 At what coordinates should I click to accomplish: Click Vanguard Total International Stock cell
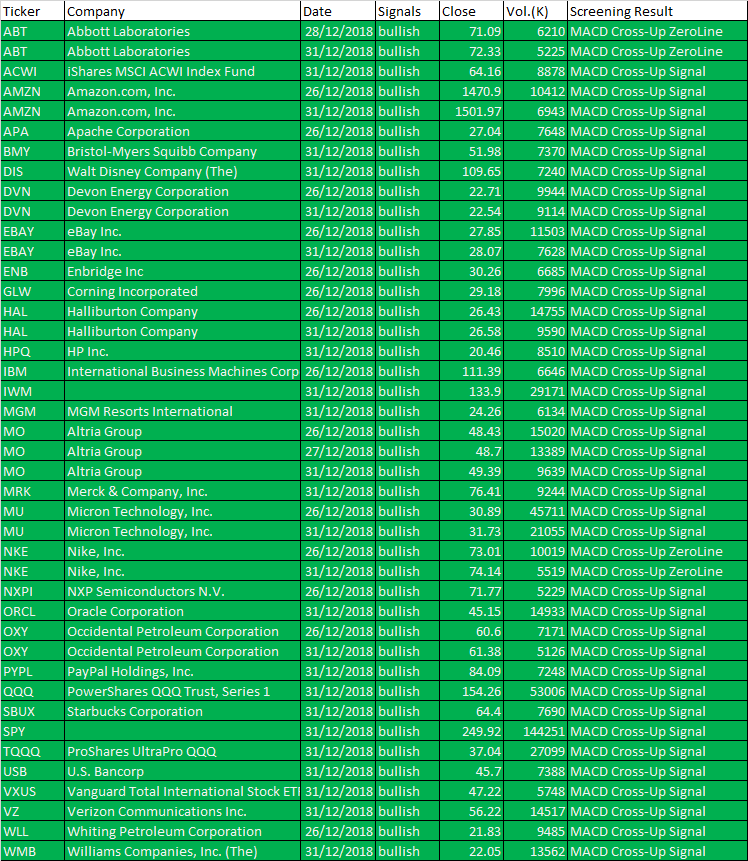click(182, 791)
